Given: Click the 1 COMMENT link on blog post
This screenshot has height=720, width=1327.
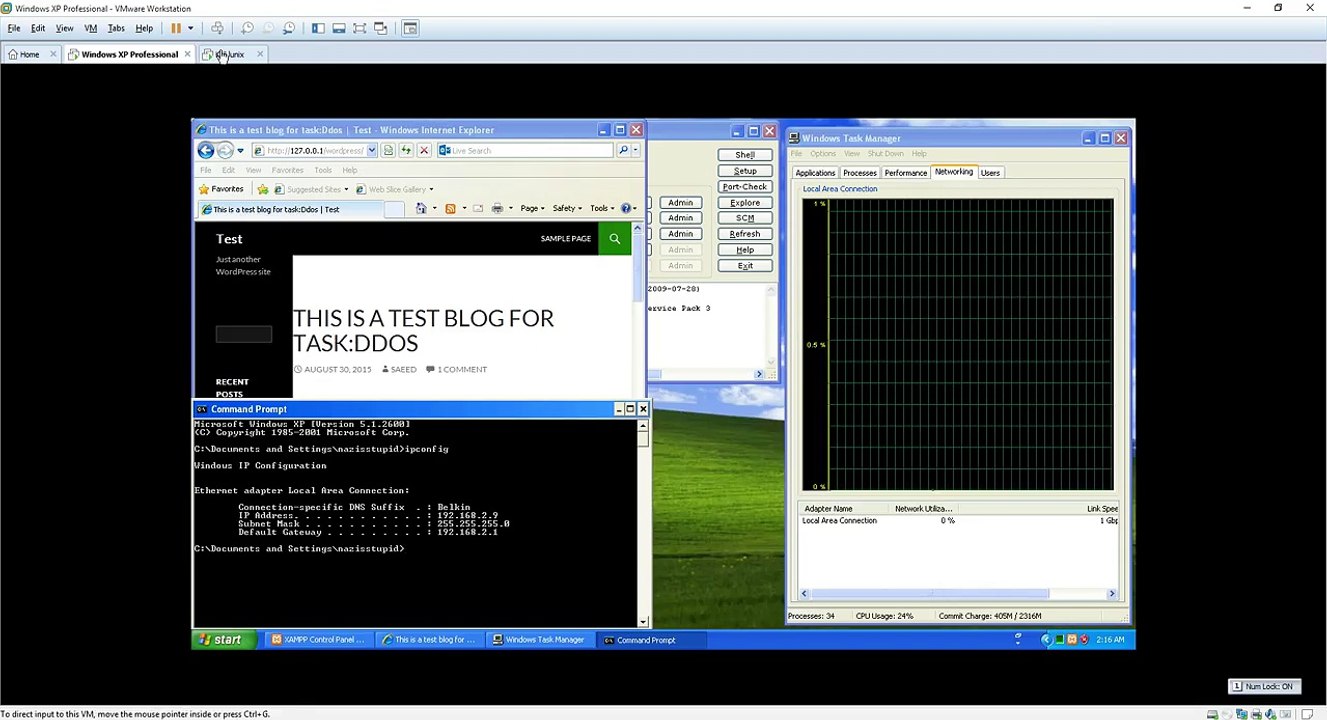Looking at the screenshot, I should click(462, 369).
